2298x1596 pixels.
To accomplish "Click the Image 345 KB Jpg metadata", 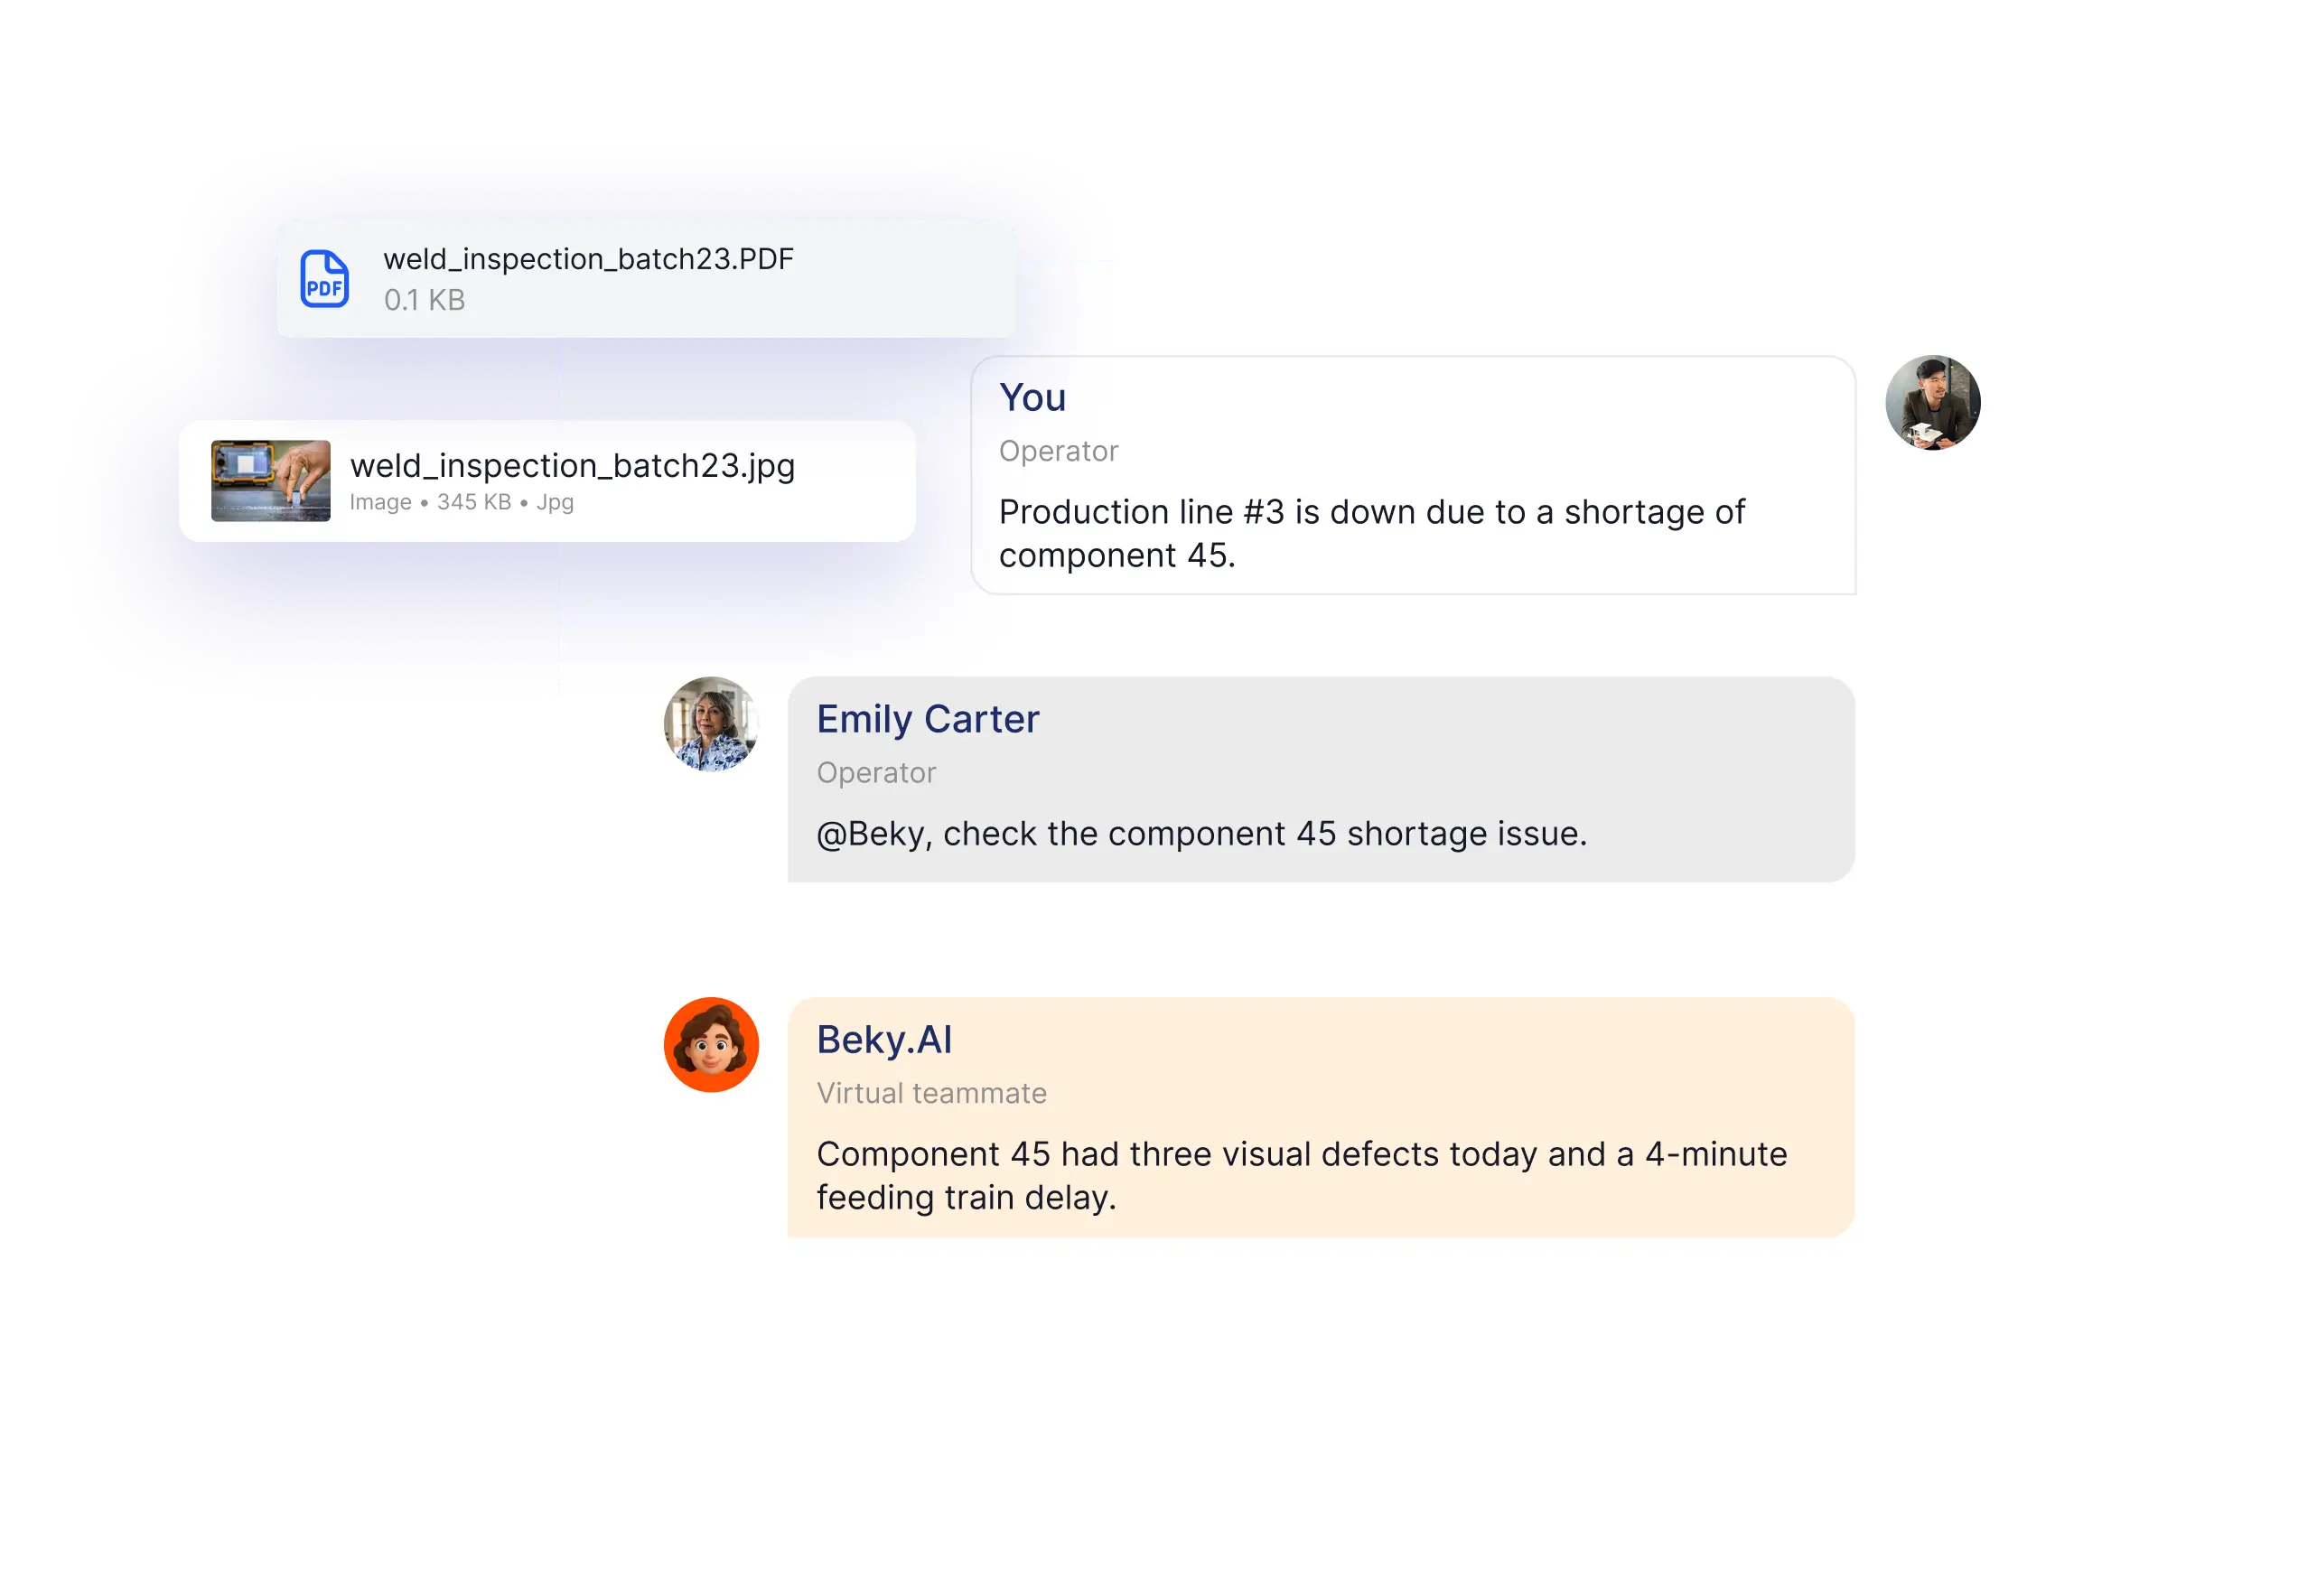I will point(461,502).
